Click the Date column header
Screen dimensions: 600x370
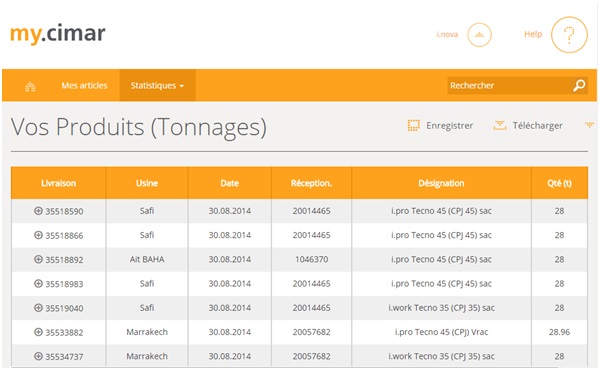pyautogui.click(x=230, y=183)
